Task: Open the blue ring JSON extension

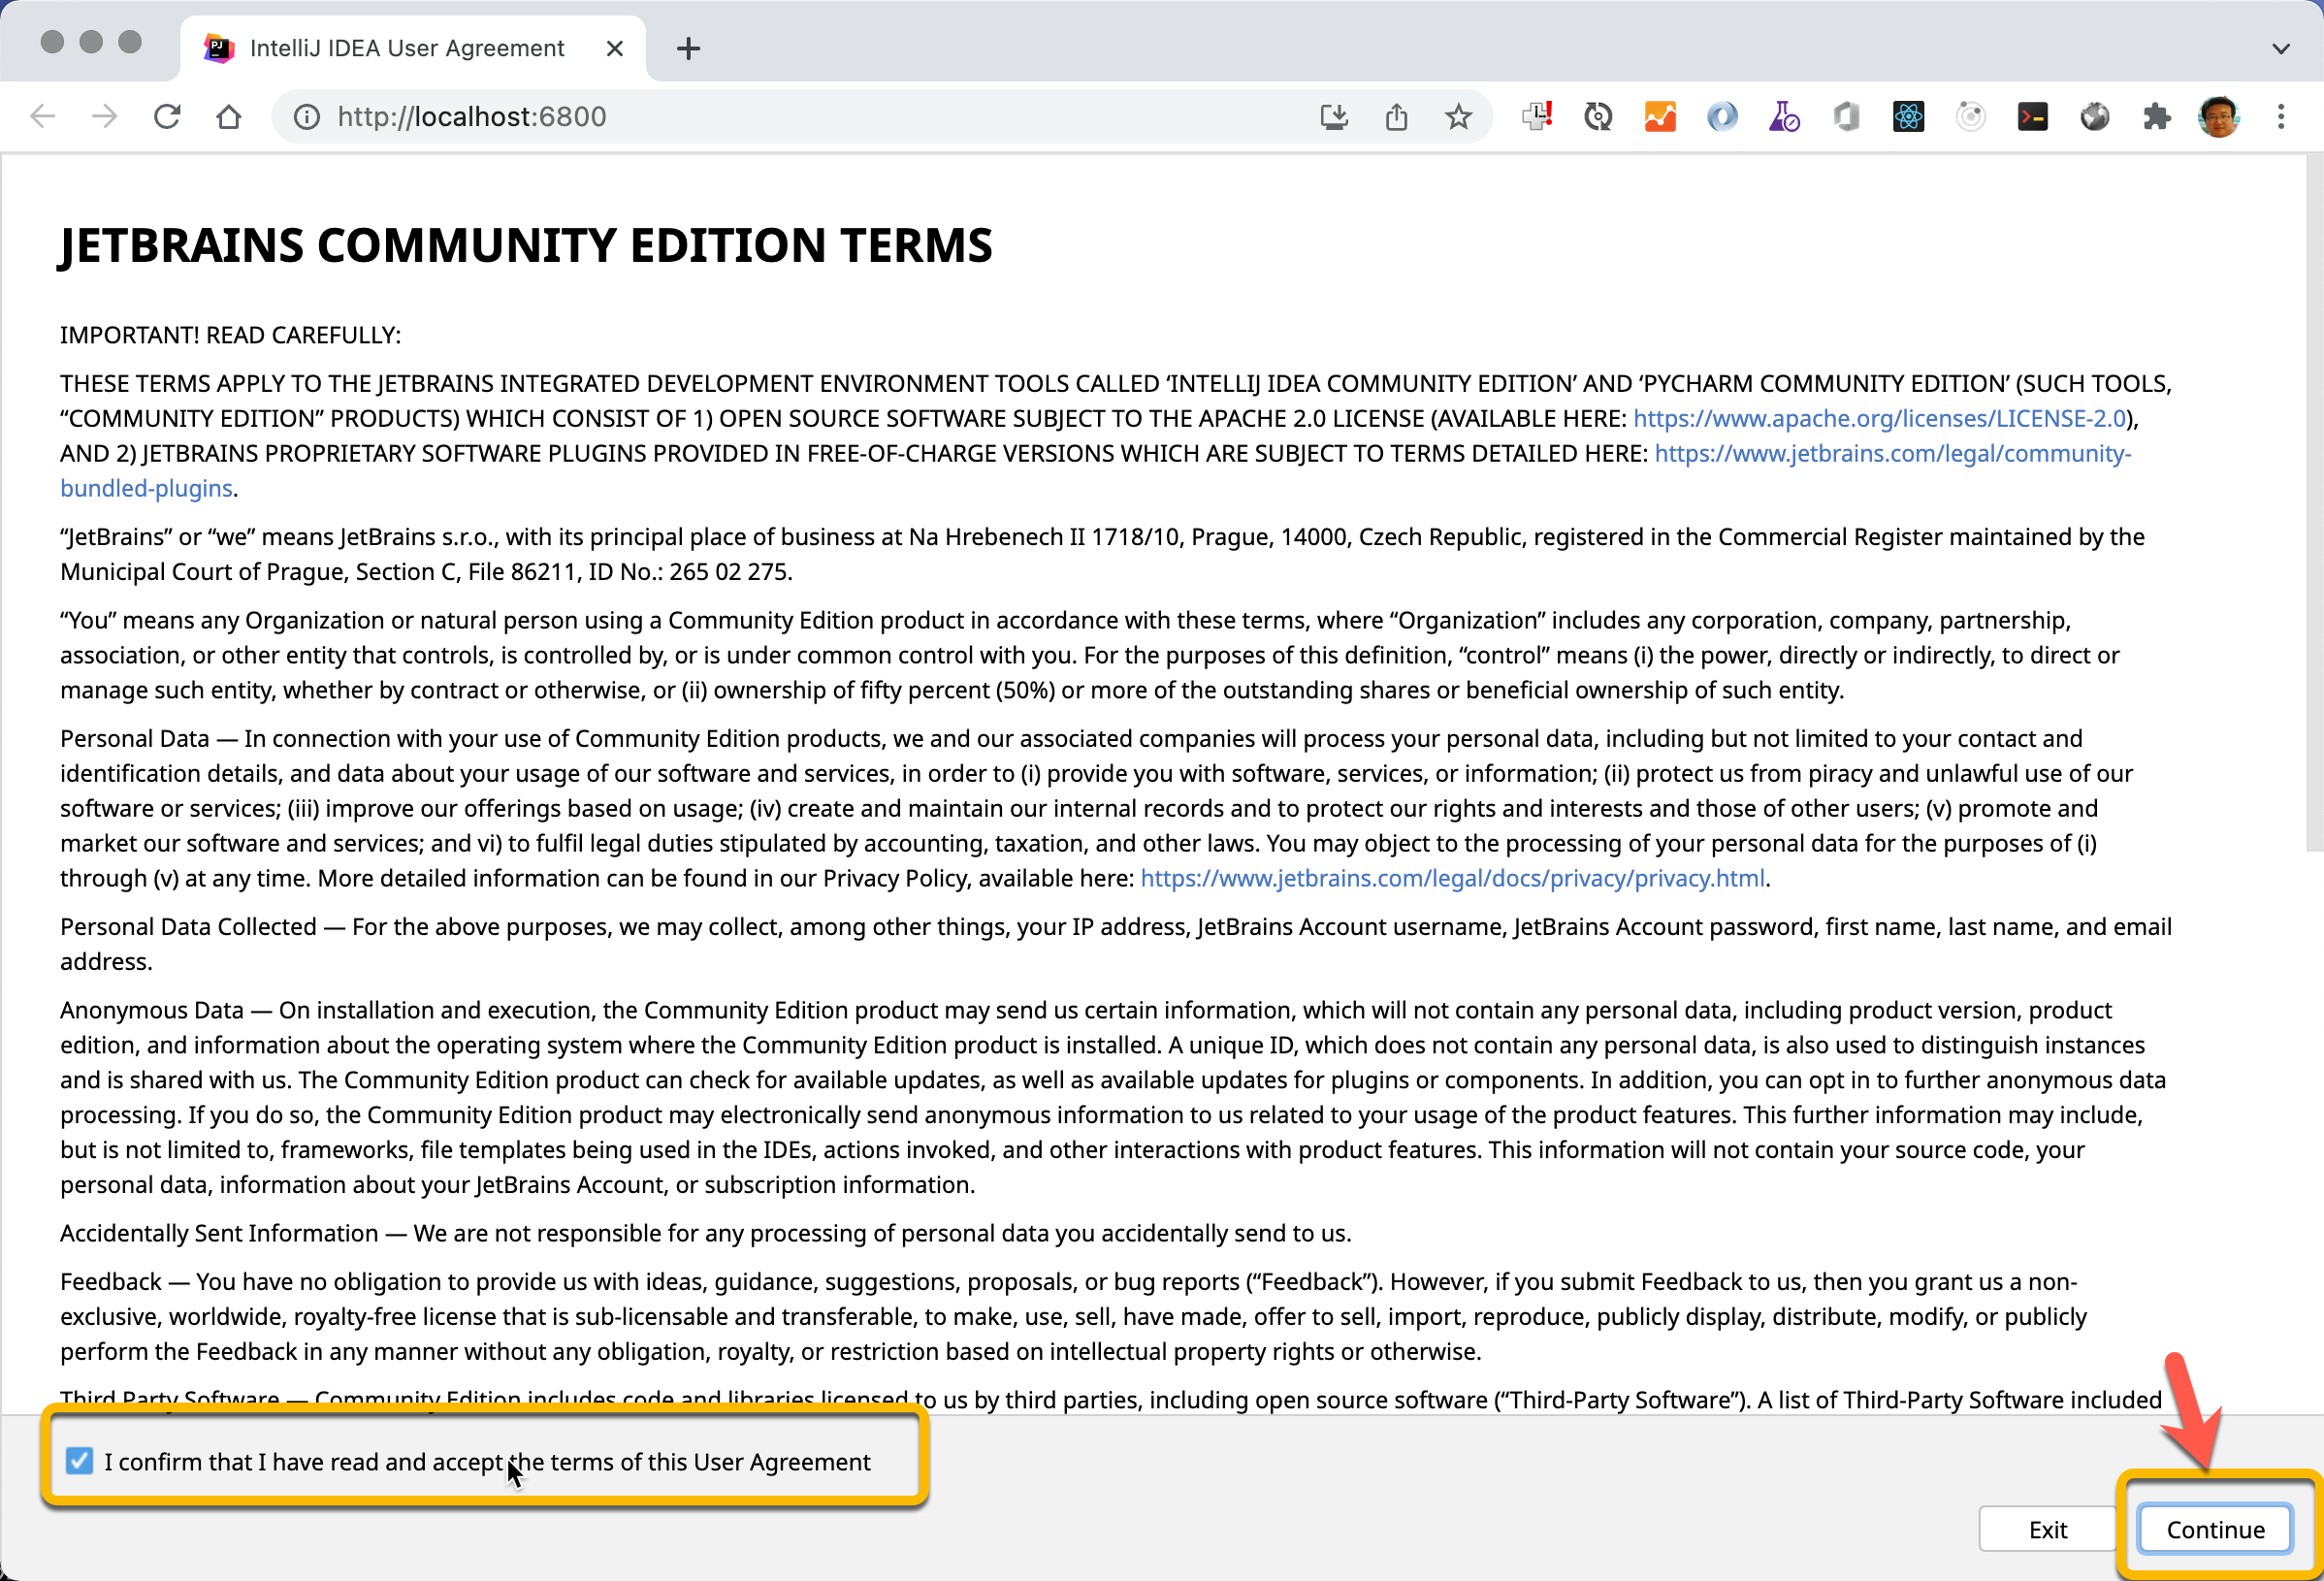Action: tap(1723, 117)
